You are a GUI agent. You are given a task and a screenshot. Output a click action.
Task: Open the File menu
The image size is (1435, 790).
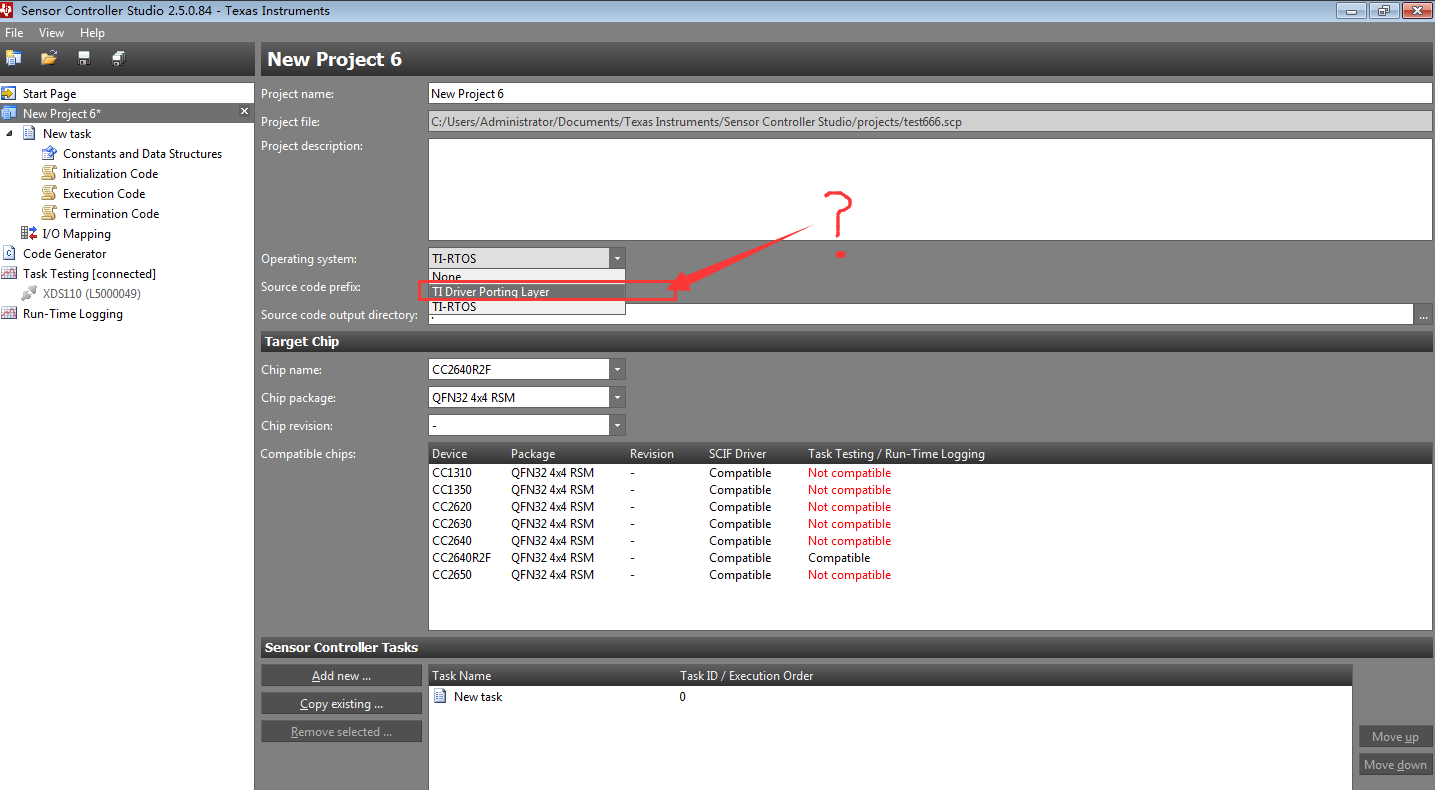(14, 33)
